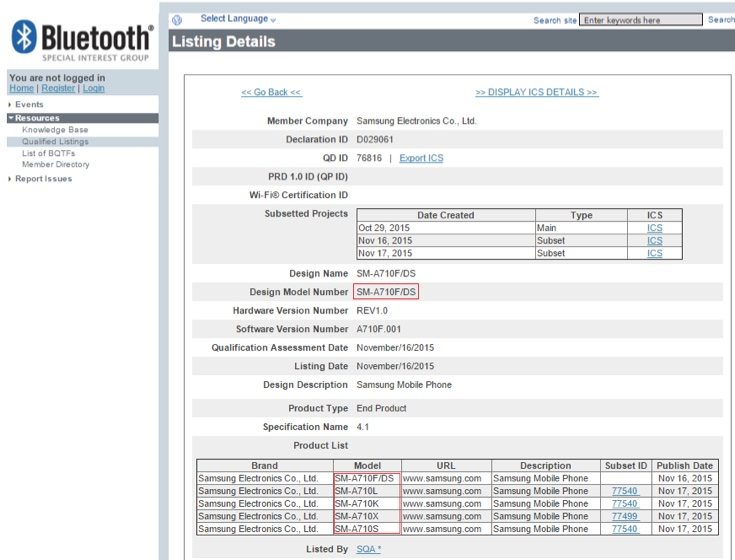Click Qualification Assessment Date value November/16/2015

[x=395, y=348]
